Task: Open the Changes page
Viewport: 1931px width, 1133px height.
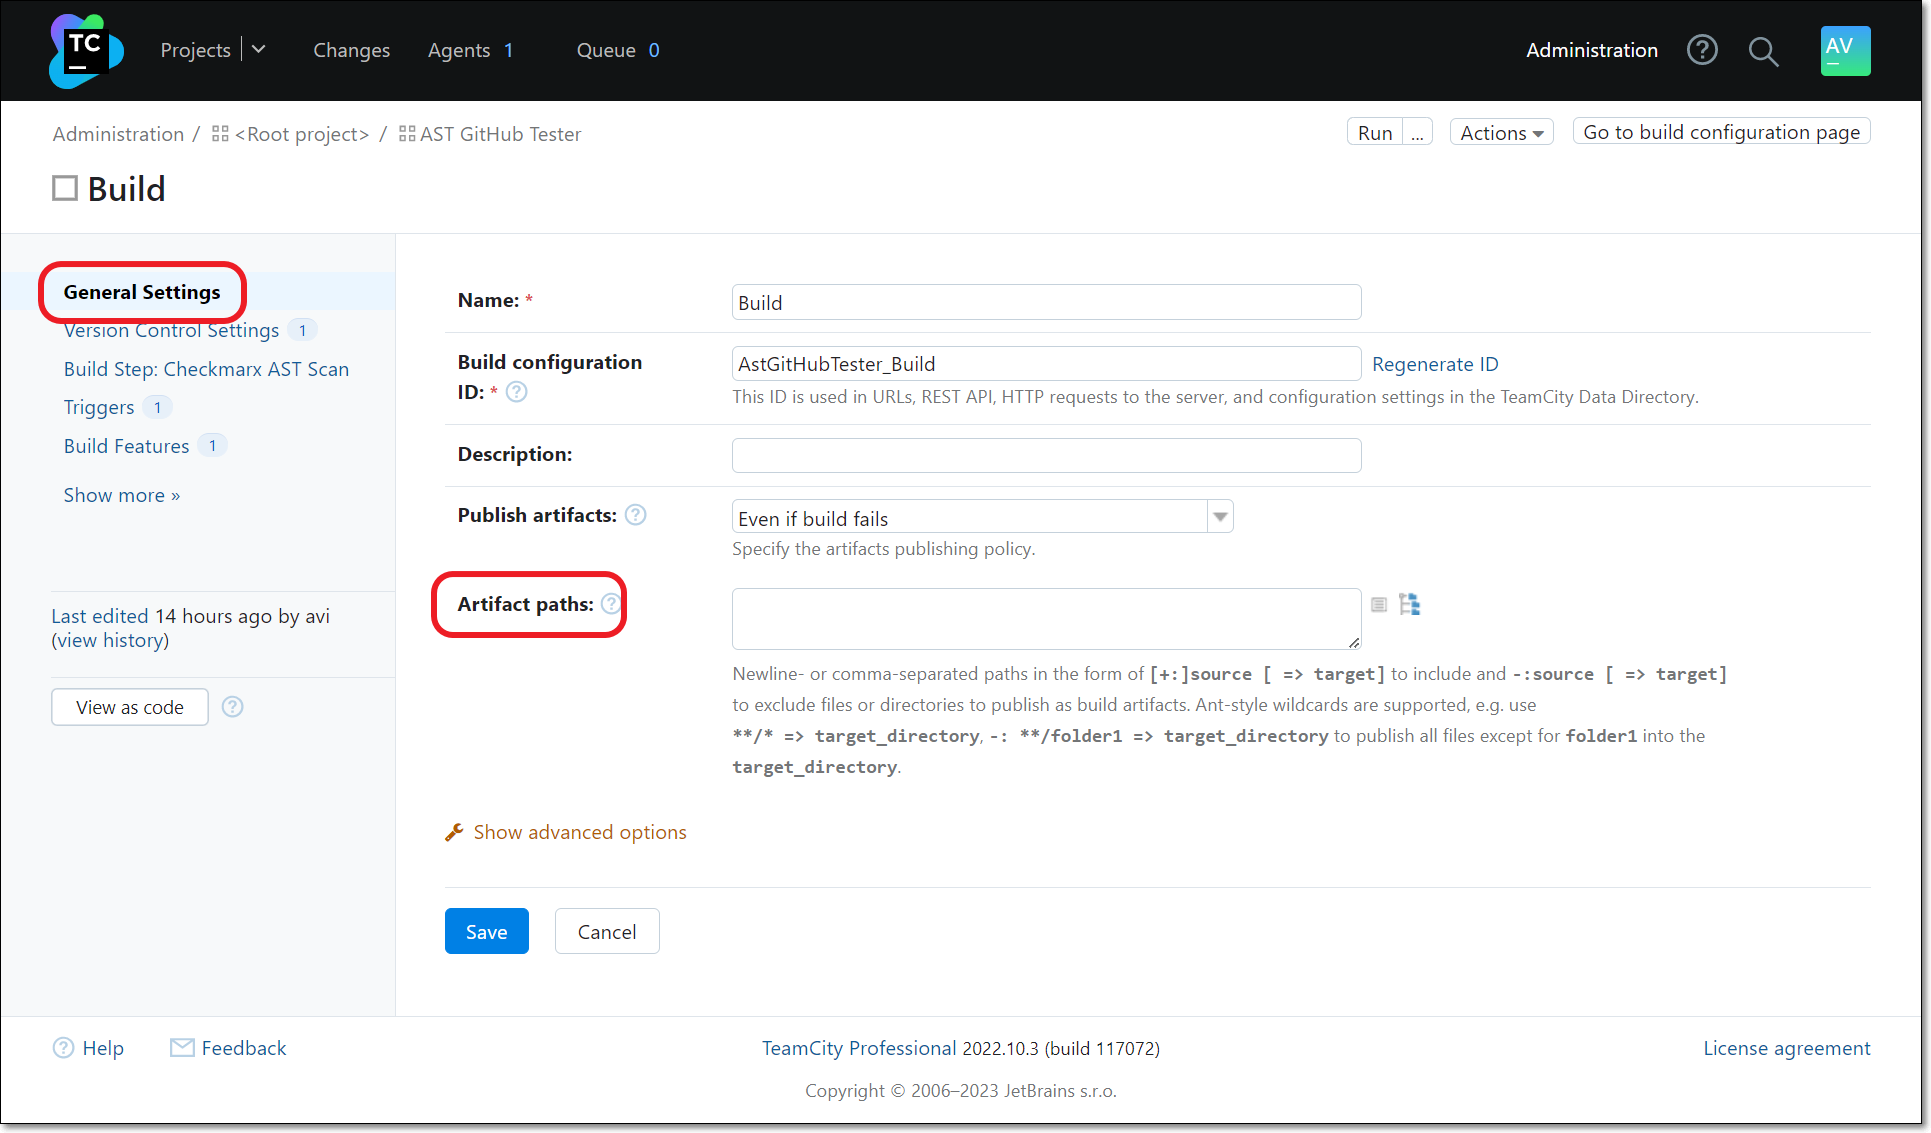Action: coord(352,50)
